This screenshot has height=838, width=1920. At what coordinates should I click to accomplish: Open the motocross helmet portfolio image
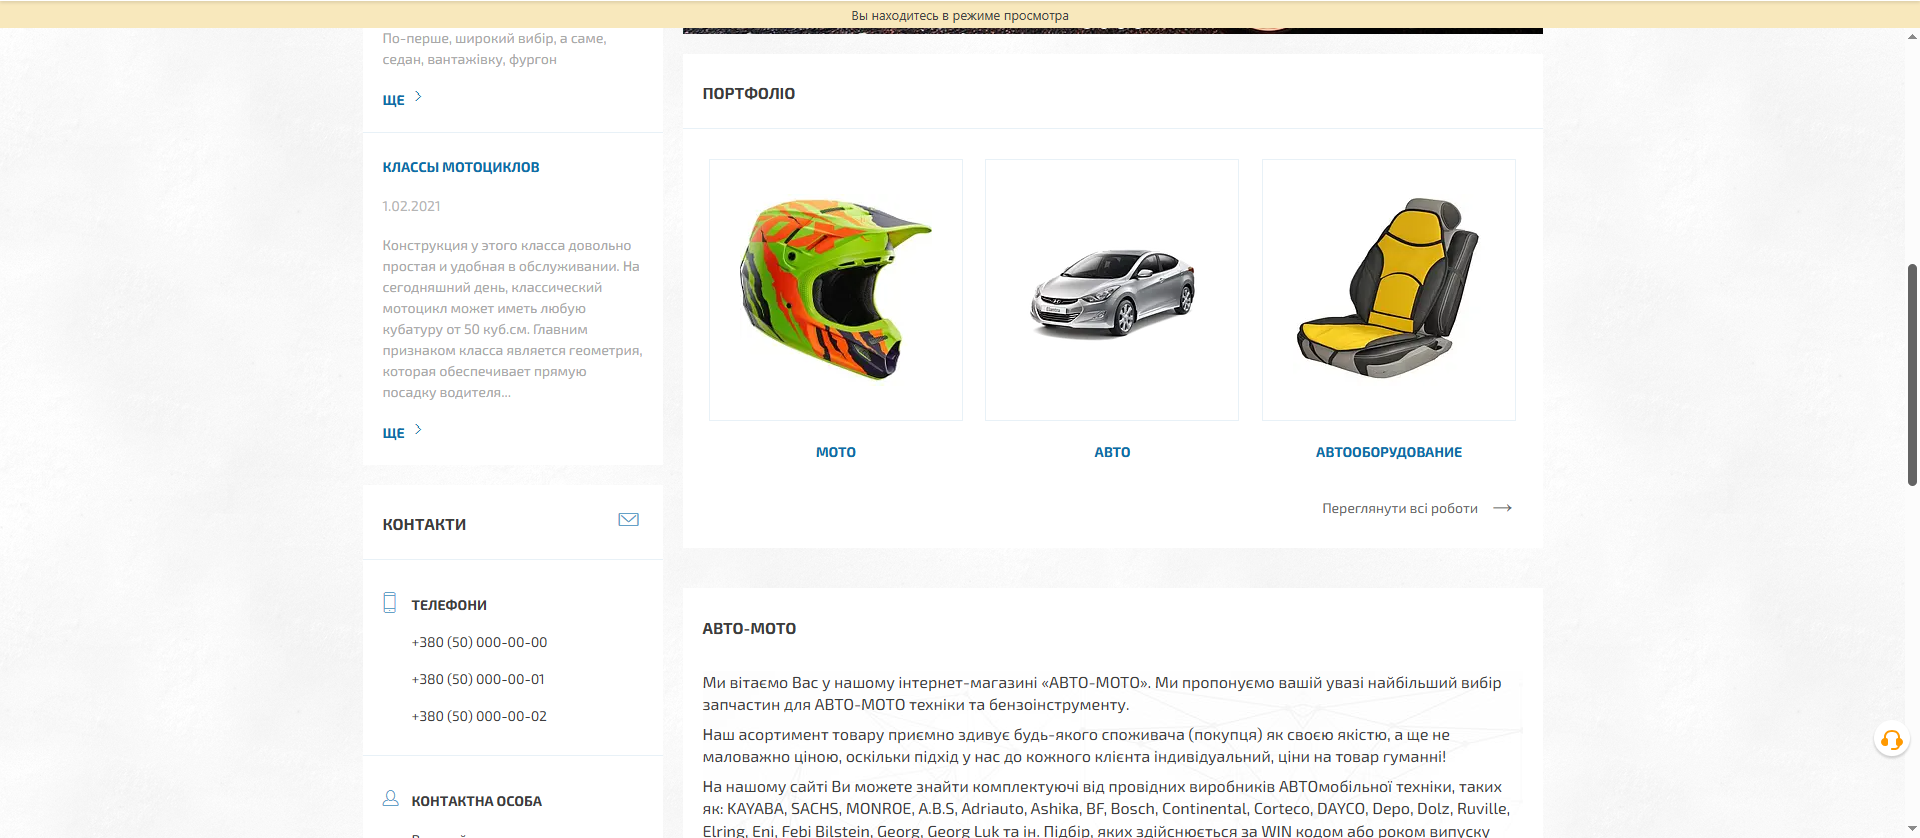click(835, 290)
